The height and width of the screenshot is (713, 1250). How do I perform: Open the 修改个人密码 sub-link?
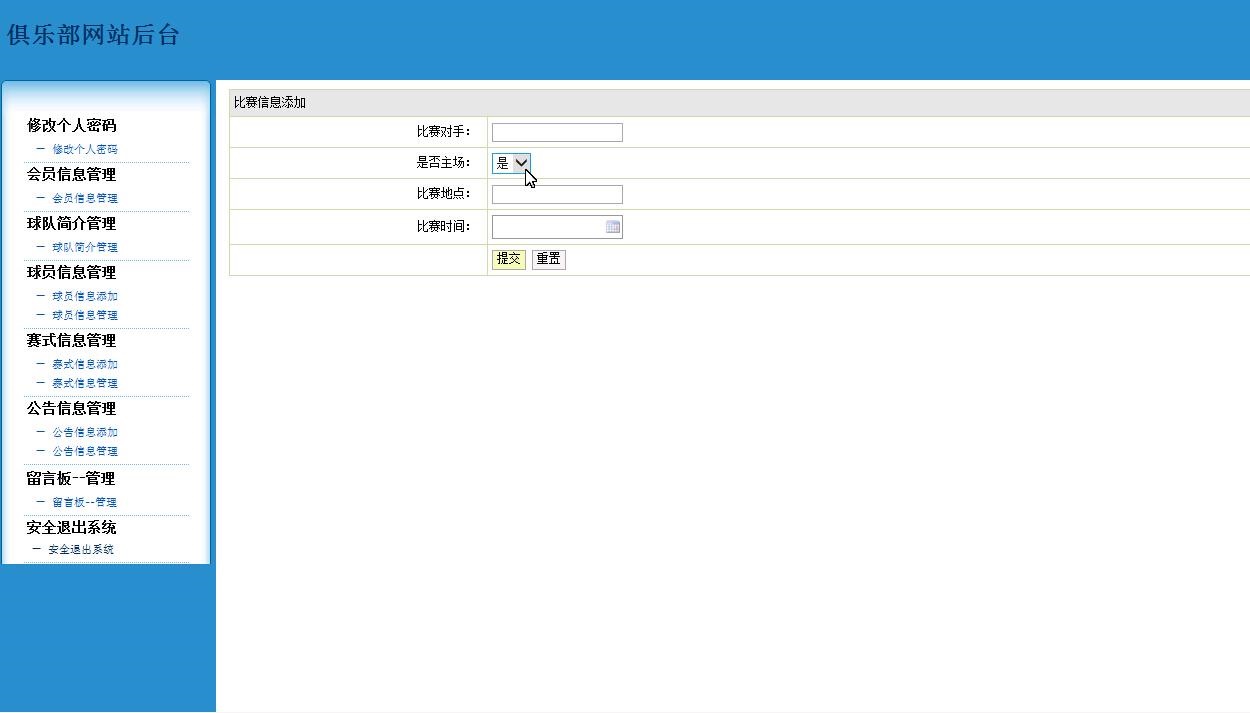point(85,149)
